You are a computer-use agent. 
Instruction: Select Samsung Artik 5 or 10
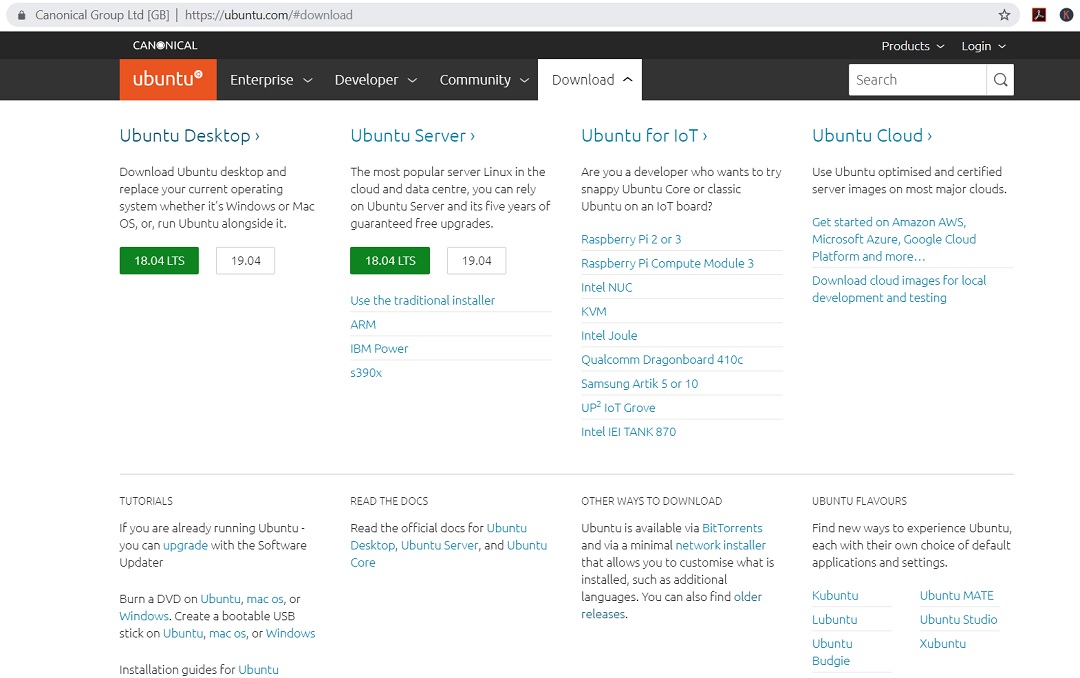(639, 384)
